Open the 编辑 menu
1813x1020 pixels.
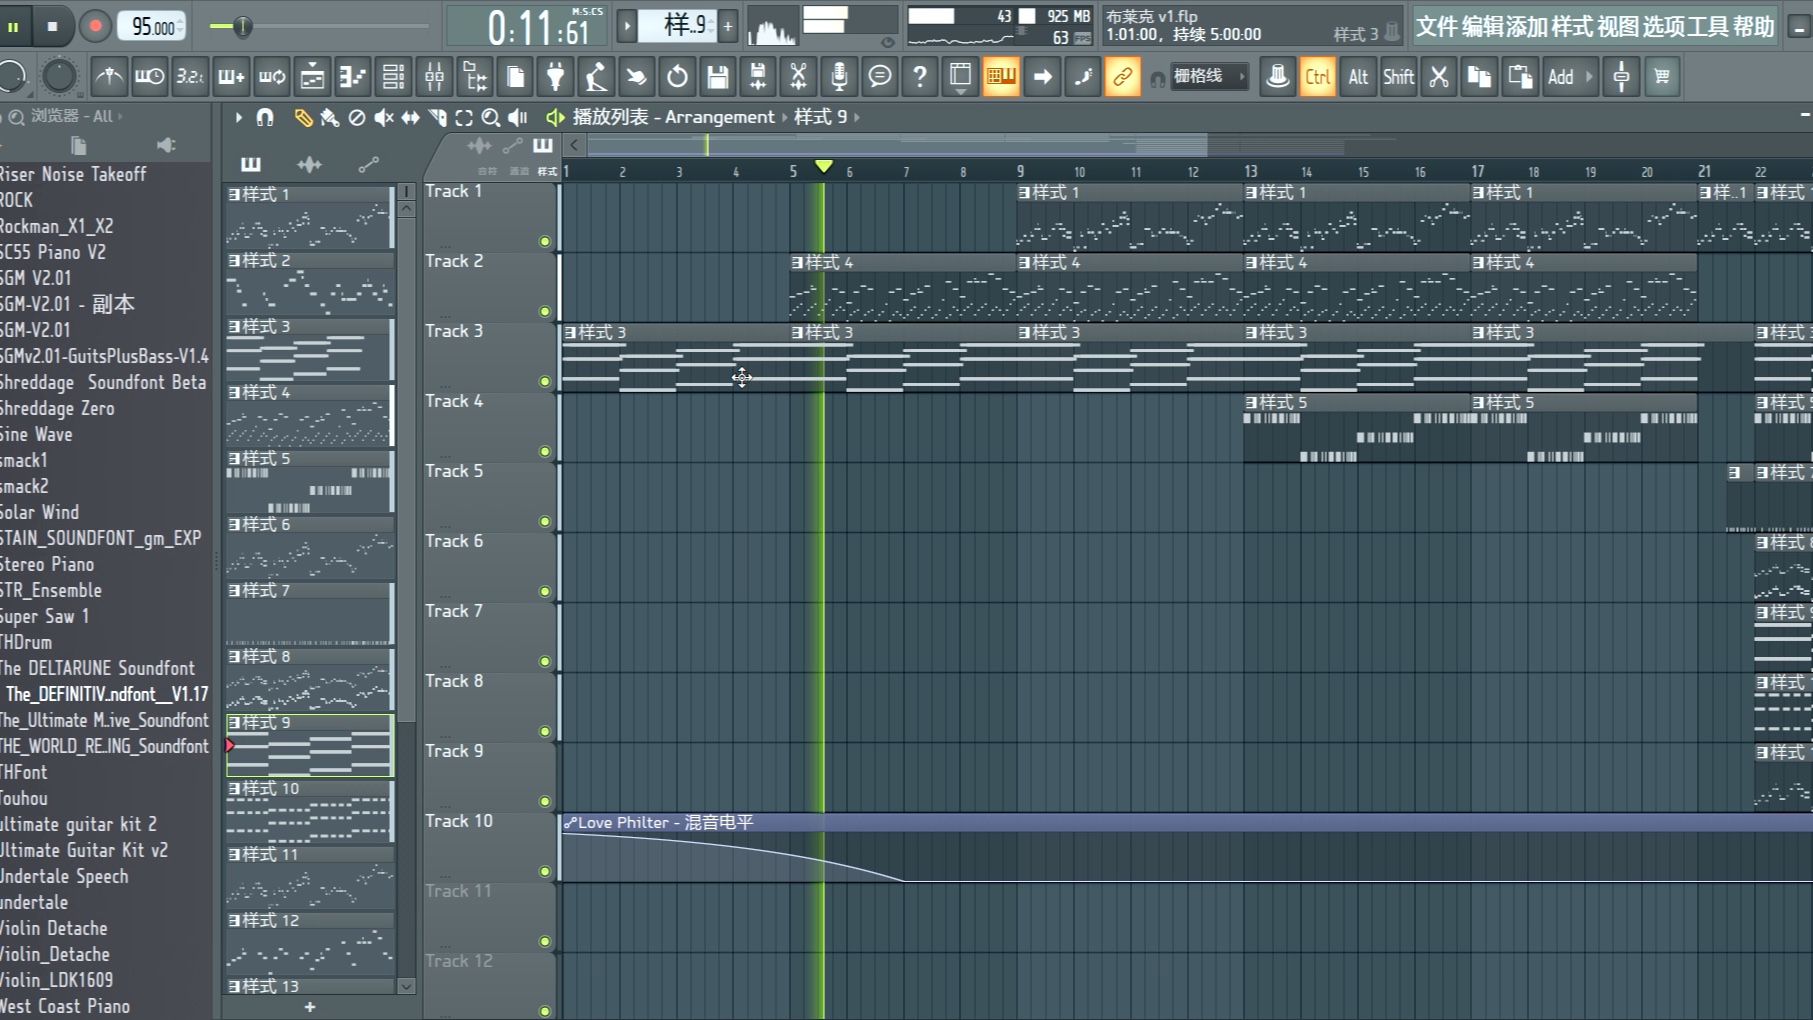pyautogui.click(x=1481, y=26)
